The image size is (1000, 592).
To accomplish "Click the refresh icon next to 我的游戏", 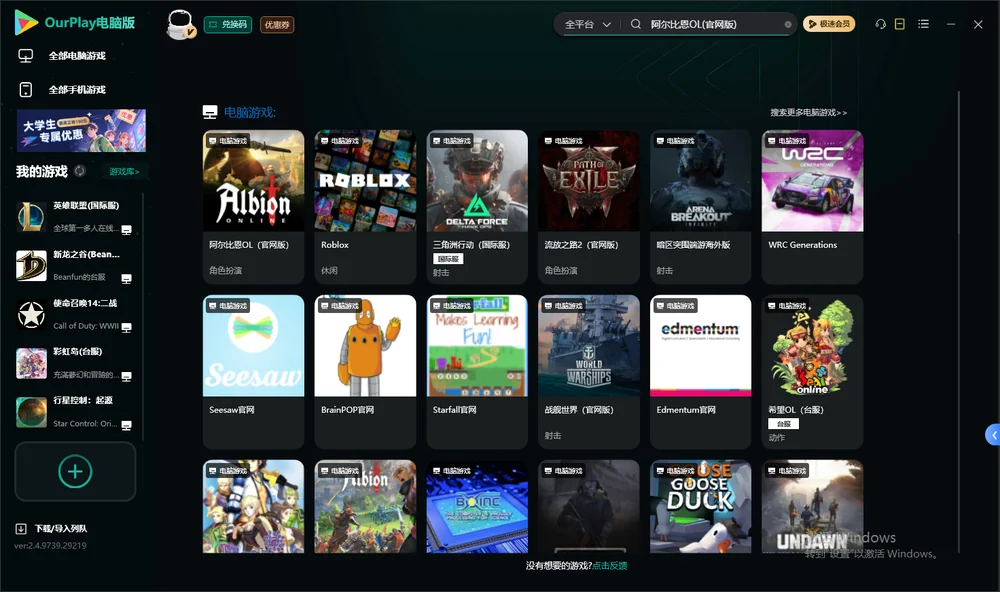I will click(80, 171).
